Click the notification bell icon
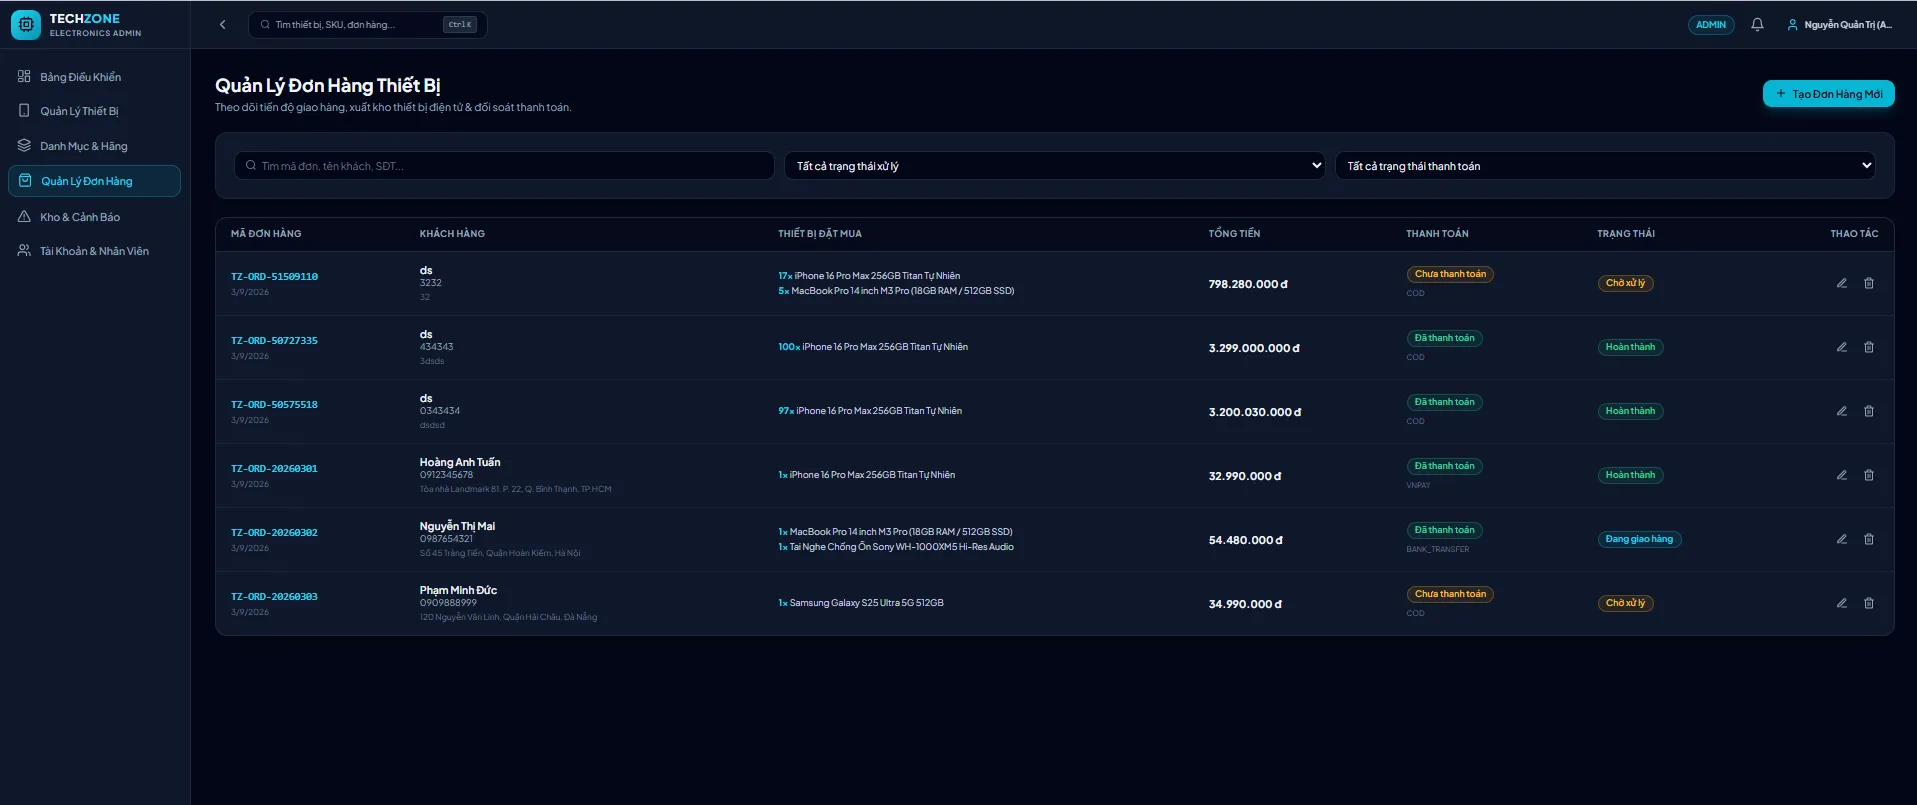1917x805 pixels. [x=1757, y=25]
